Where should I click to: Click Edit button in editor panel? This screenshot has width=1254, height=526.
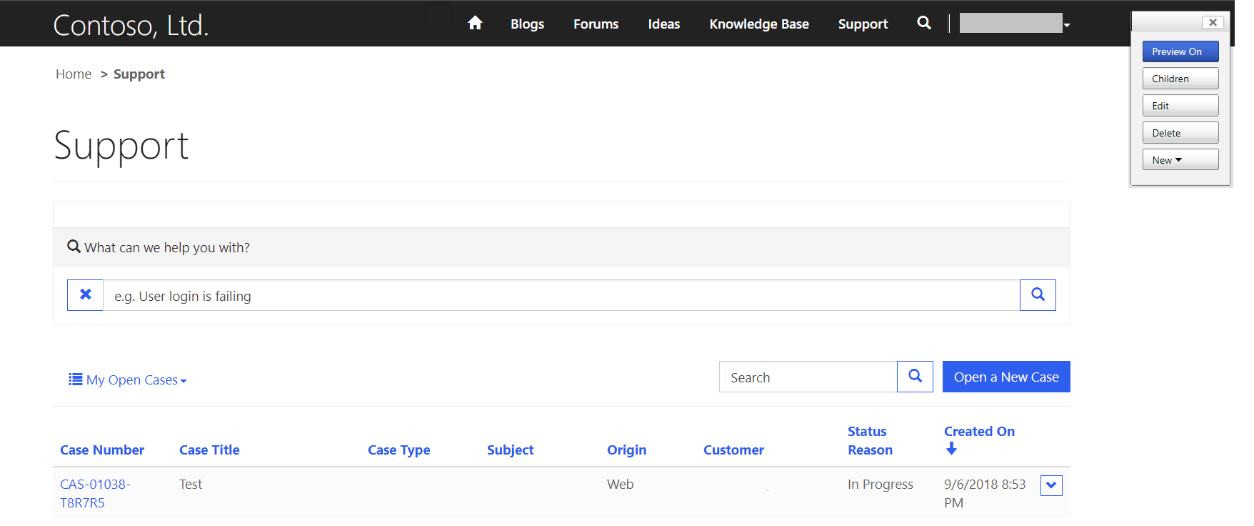1180,105
